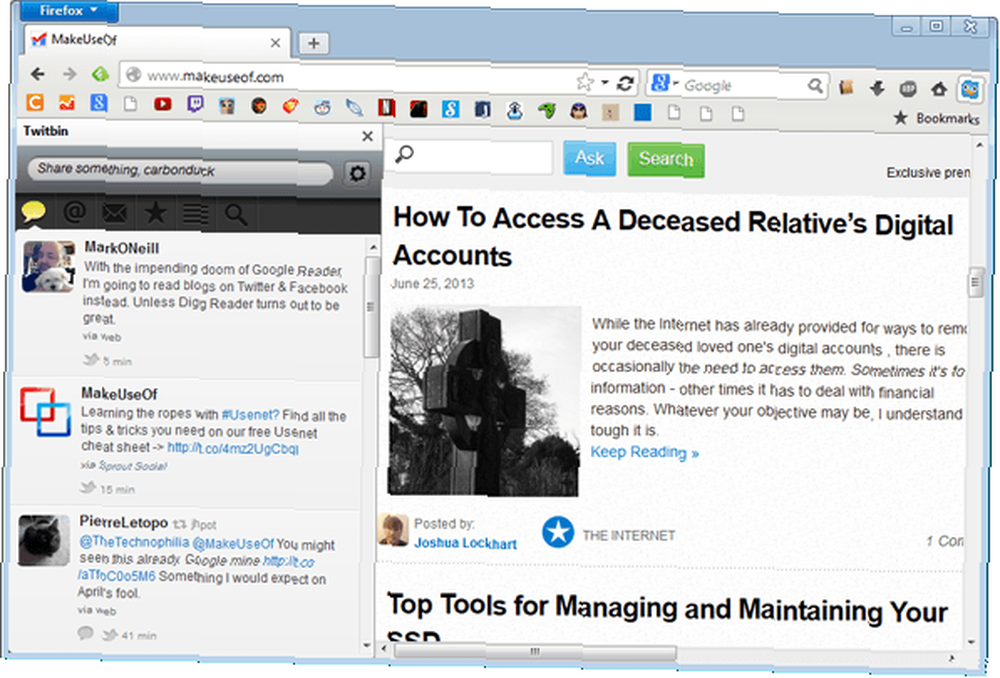The image size is (1000, 678).
Task: Focus the Share something tweet box
Action: (x=180, y=171)
